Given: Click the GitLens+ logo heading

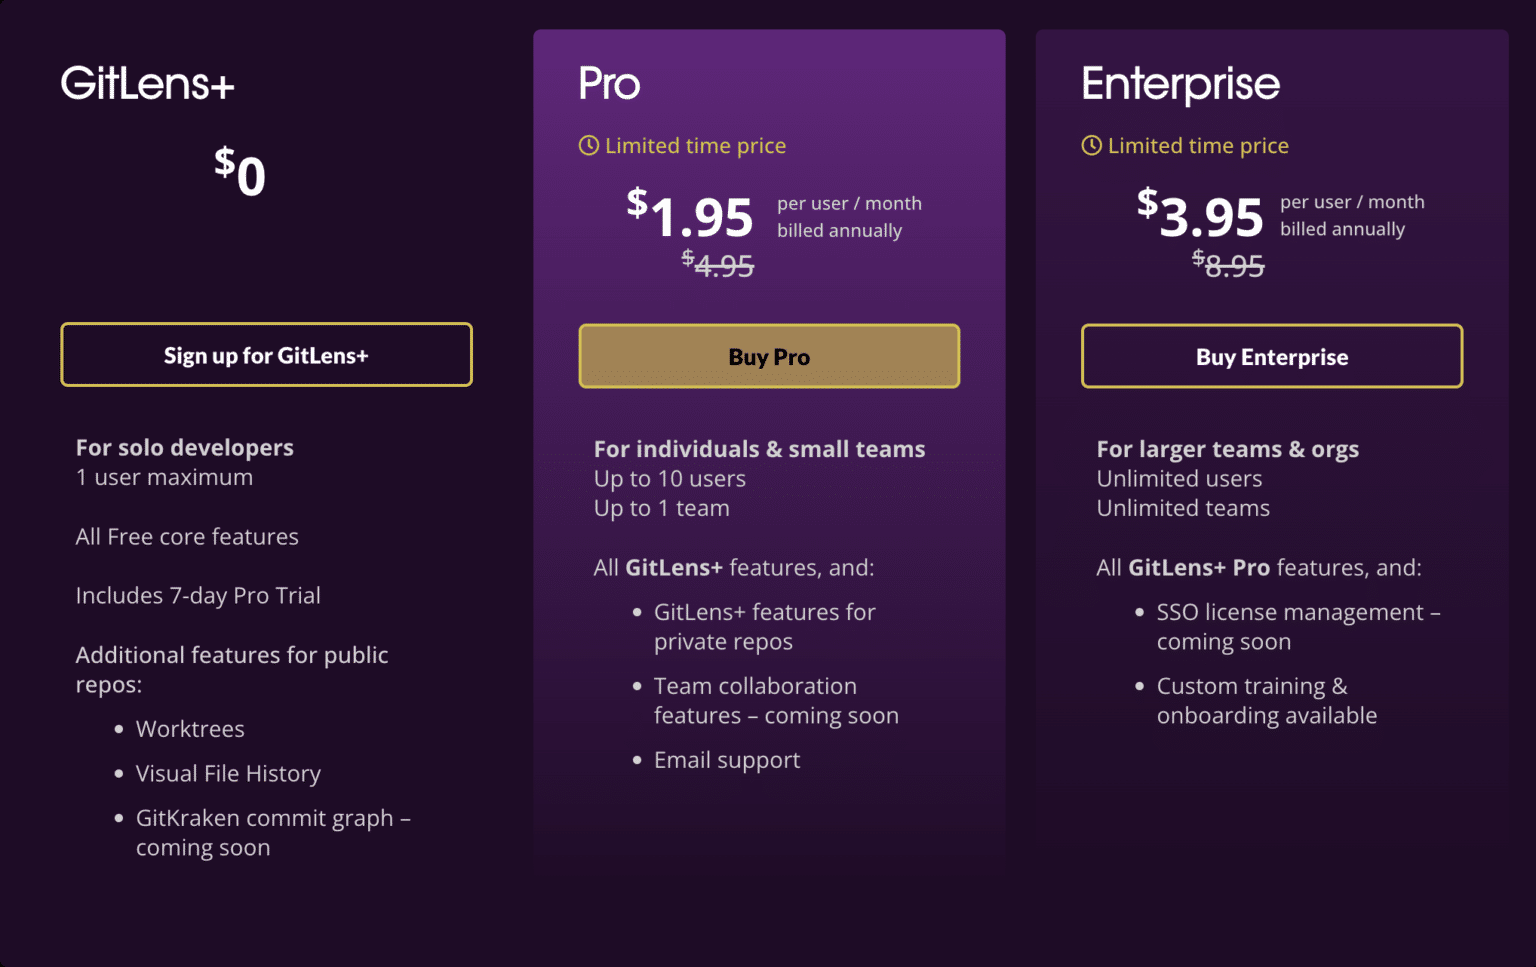Looking at the screenshot, I should pyautogui.click(x=148, y=84).
